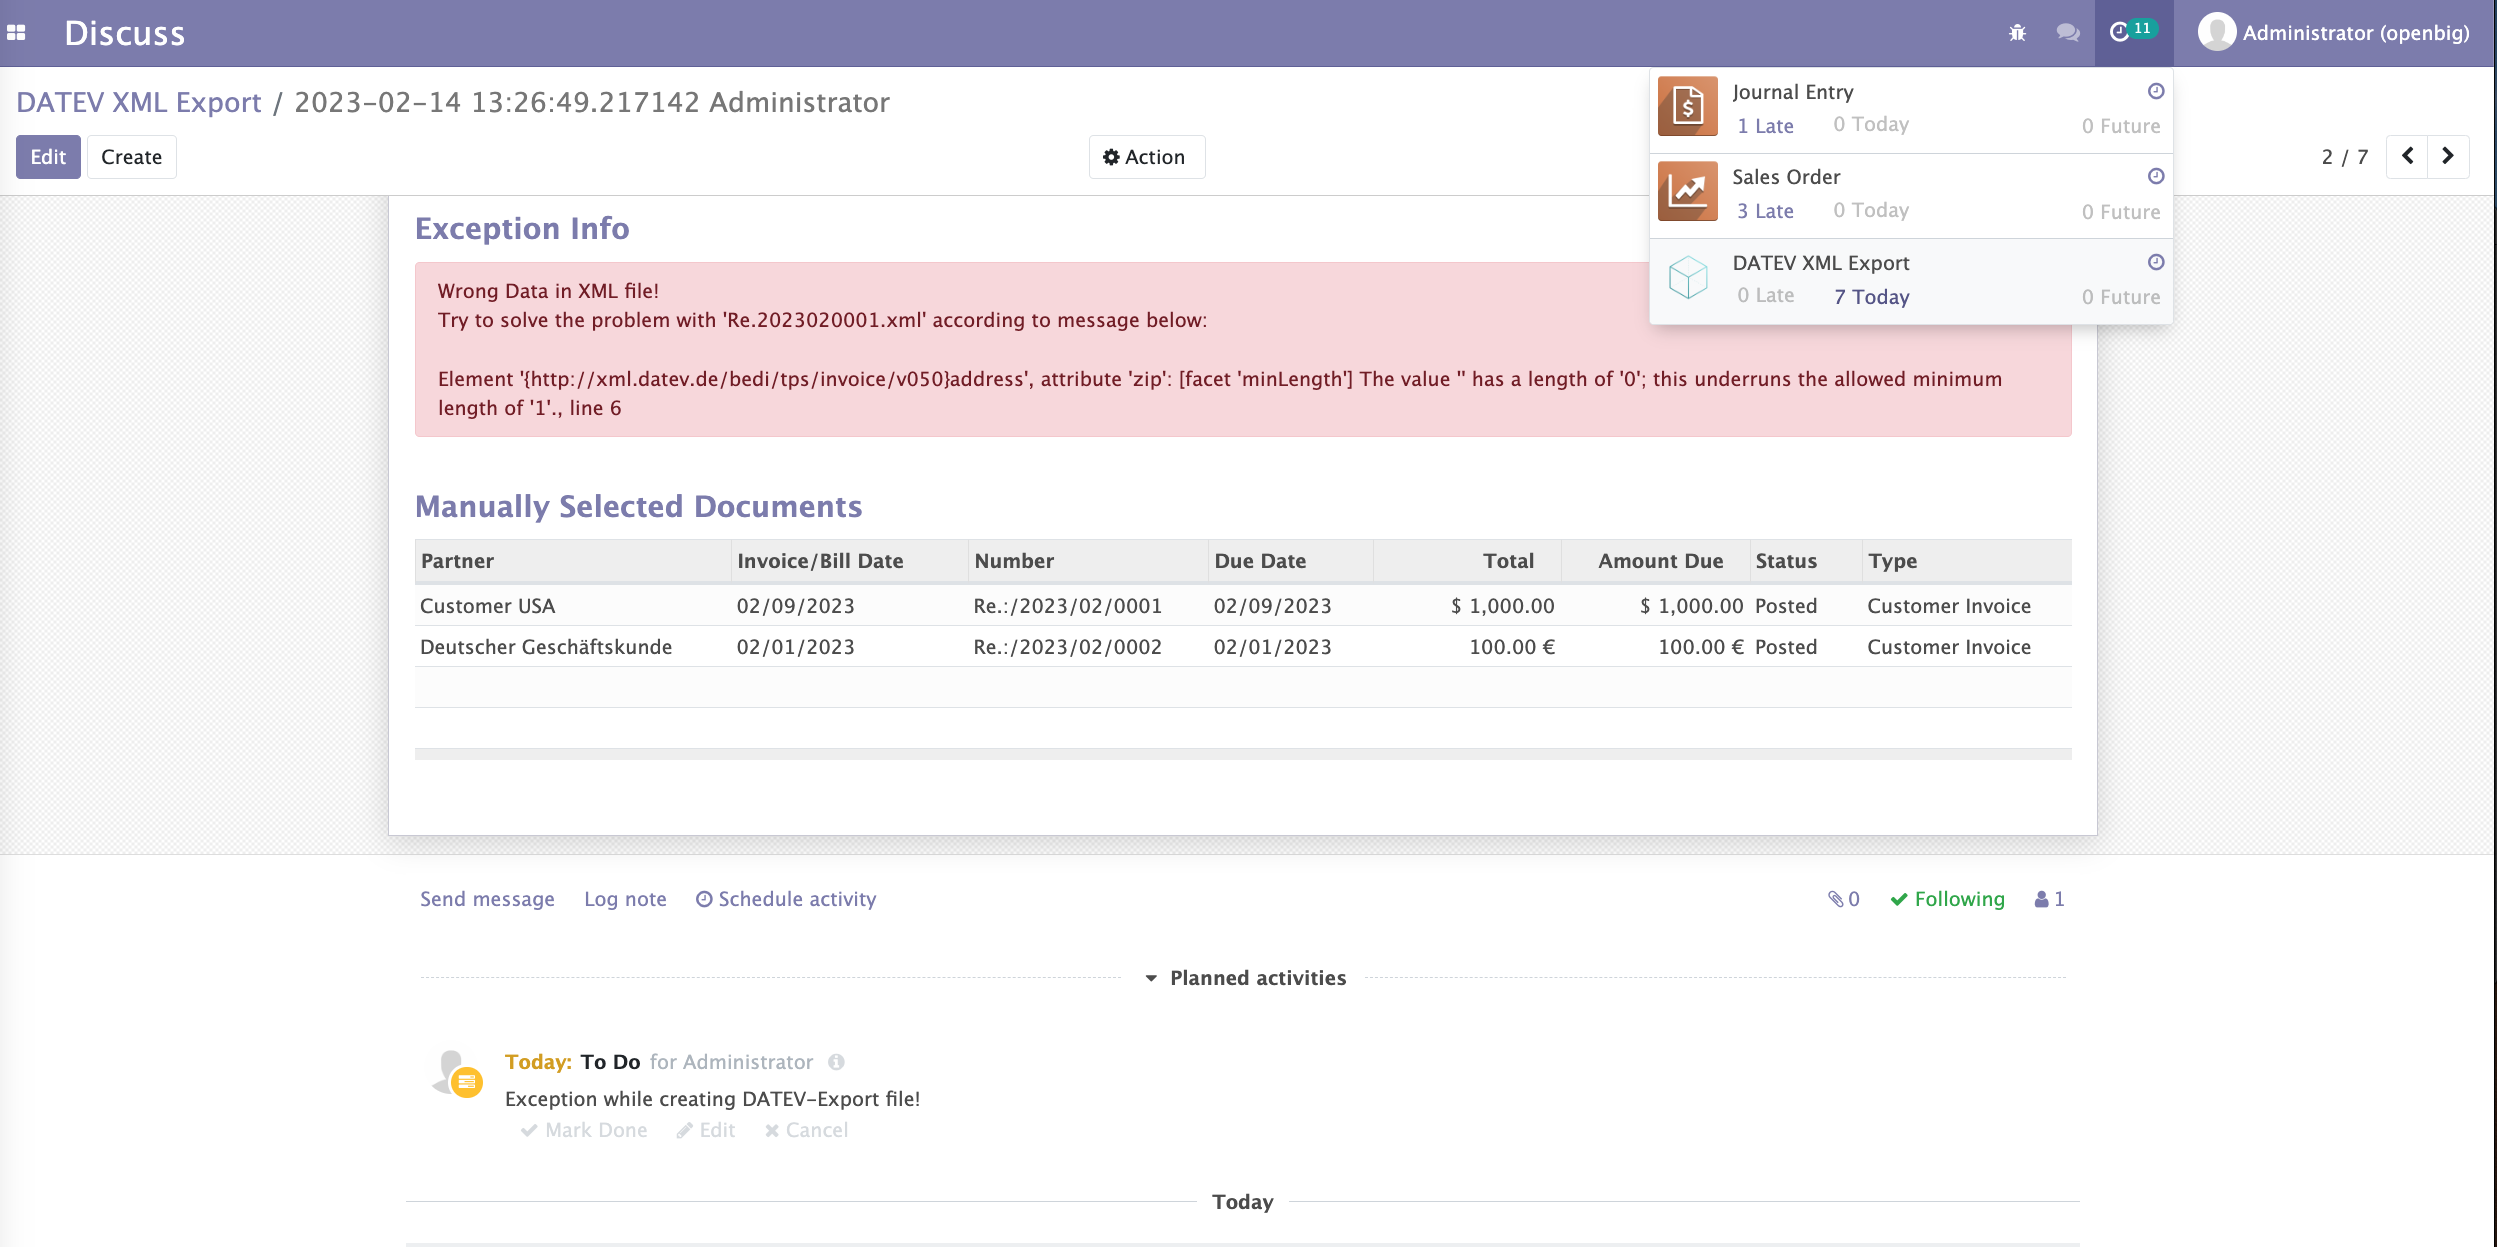The height and width of the screenshot is (1247, 2497).
Task: Switch to the Send message tab
Action: point(487,899)
